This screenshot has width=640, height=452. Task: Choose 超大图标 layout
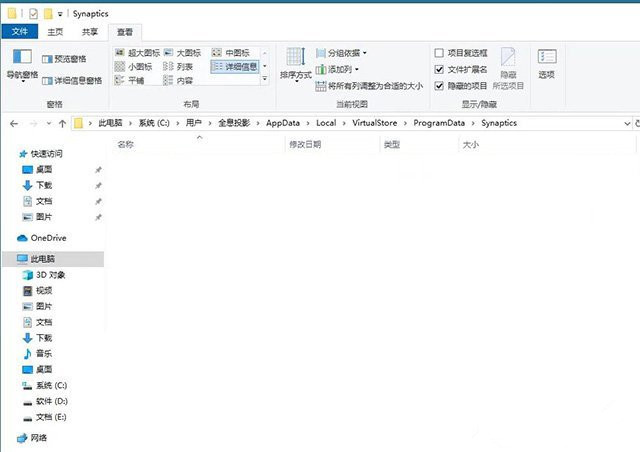point(138,53)
